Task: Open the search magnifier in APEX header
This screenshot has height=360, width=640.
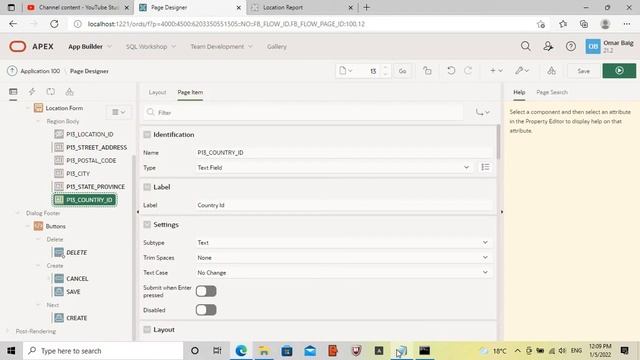Action: click(x=526, y=47)
